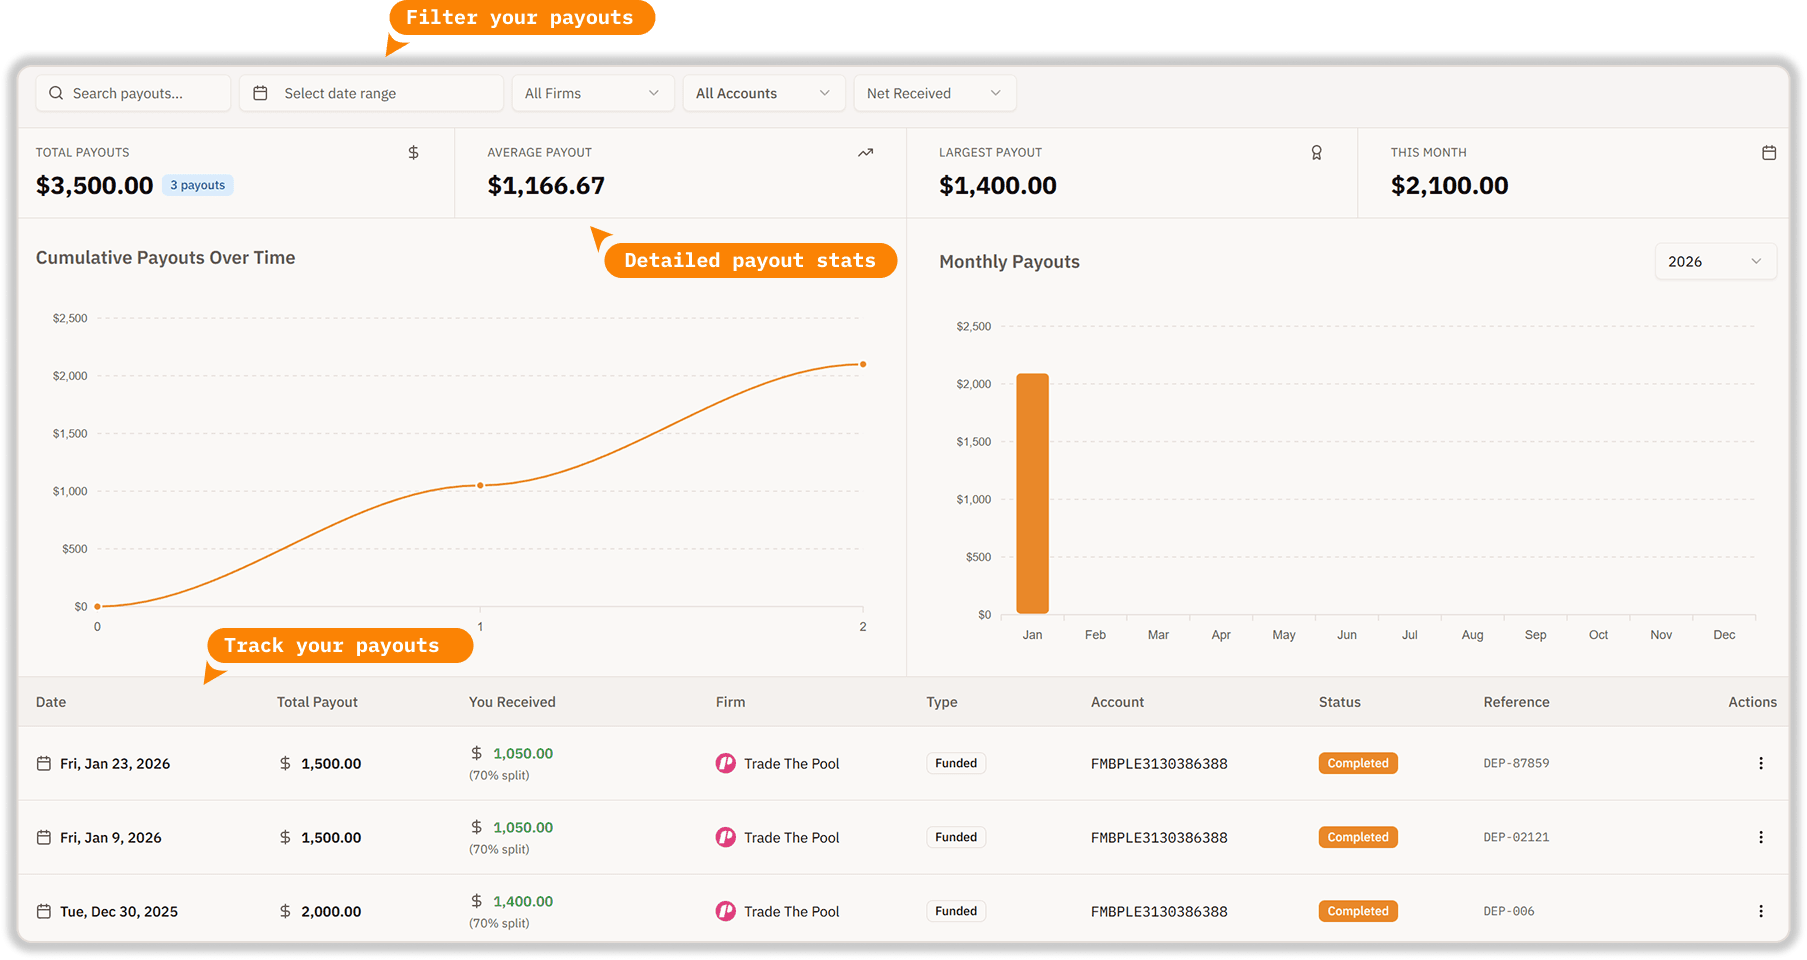Viewport: 1807px width, 960px height.
Task: Click the $1,400.00 largest payout value
Action: (997, 185)
